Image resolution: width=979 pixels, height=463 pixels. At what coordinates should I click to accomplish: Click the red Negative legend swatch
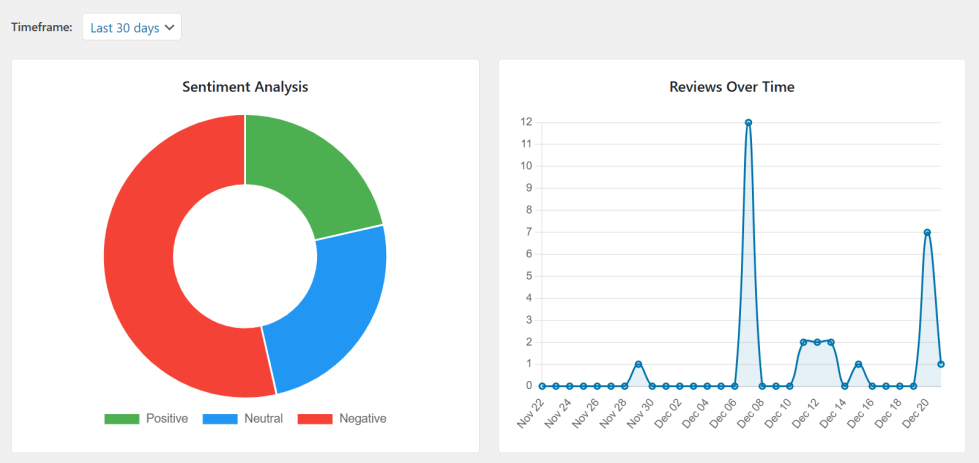coord(315,419)
